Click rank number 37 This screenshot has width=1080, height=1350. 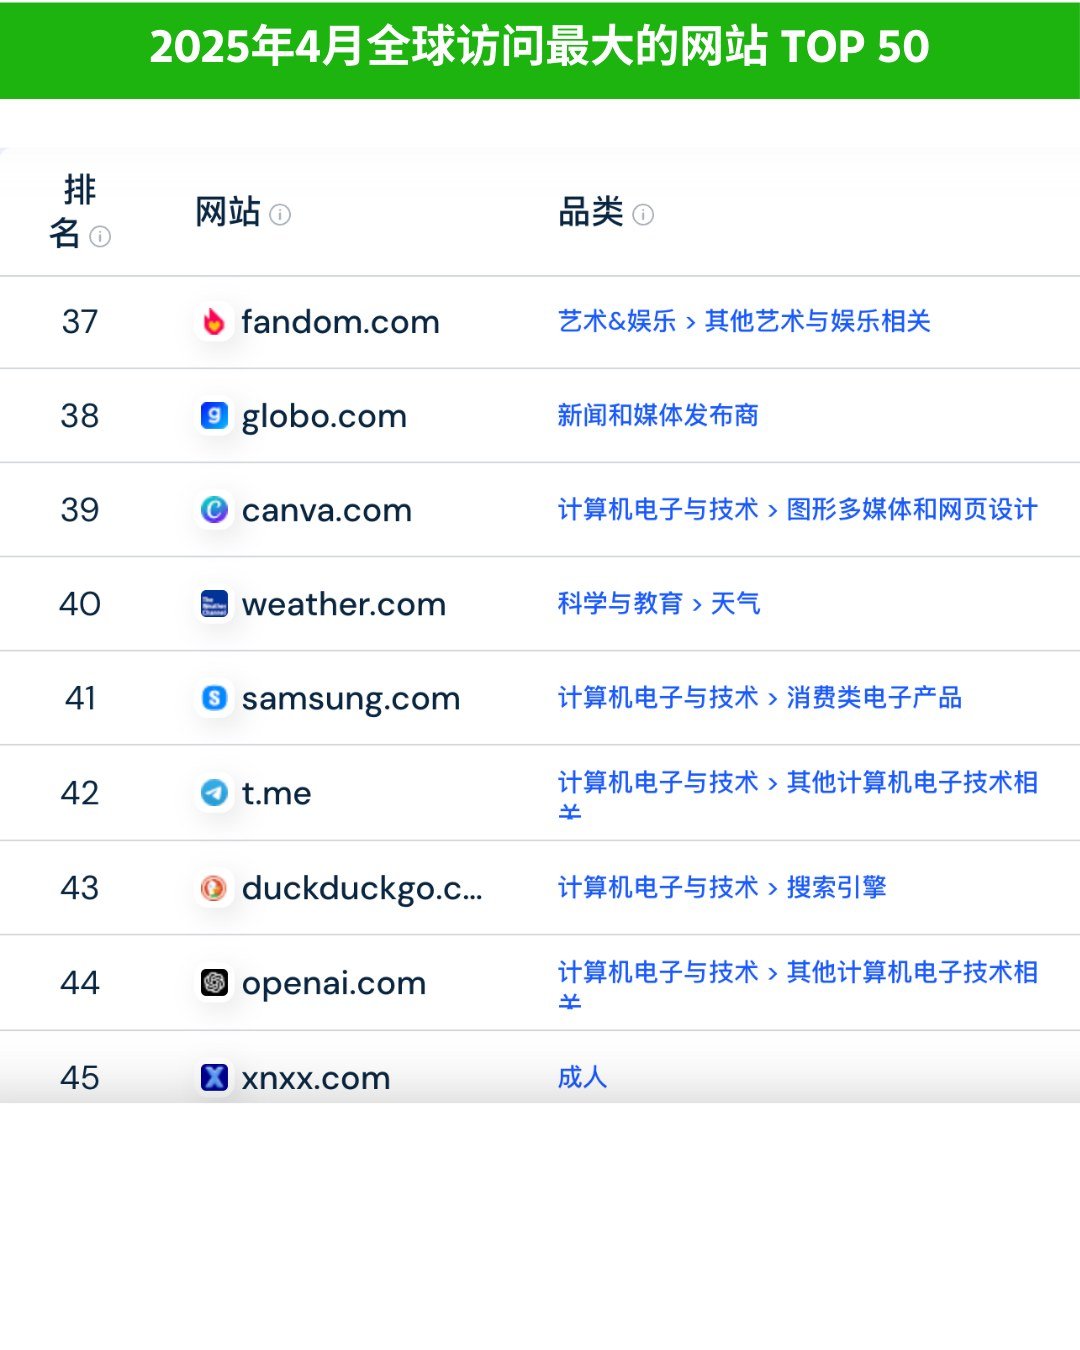[x=80, y=322]
